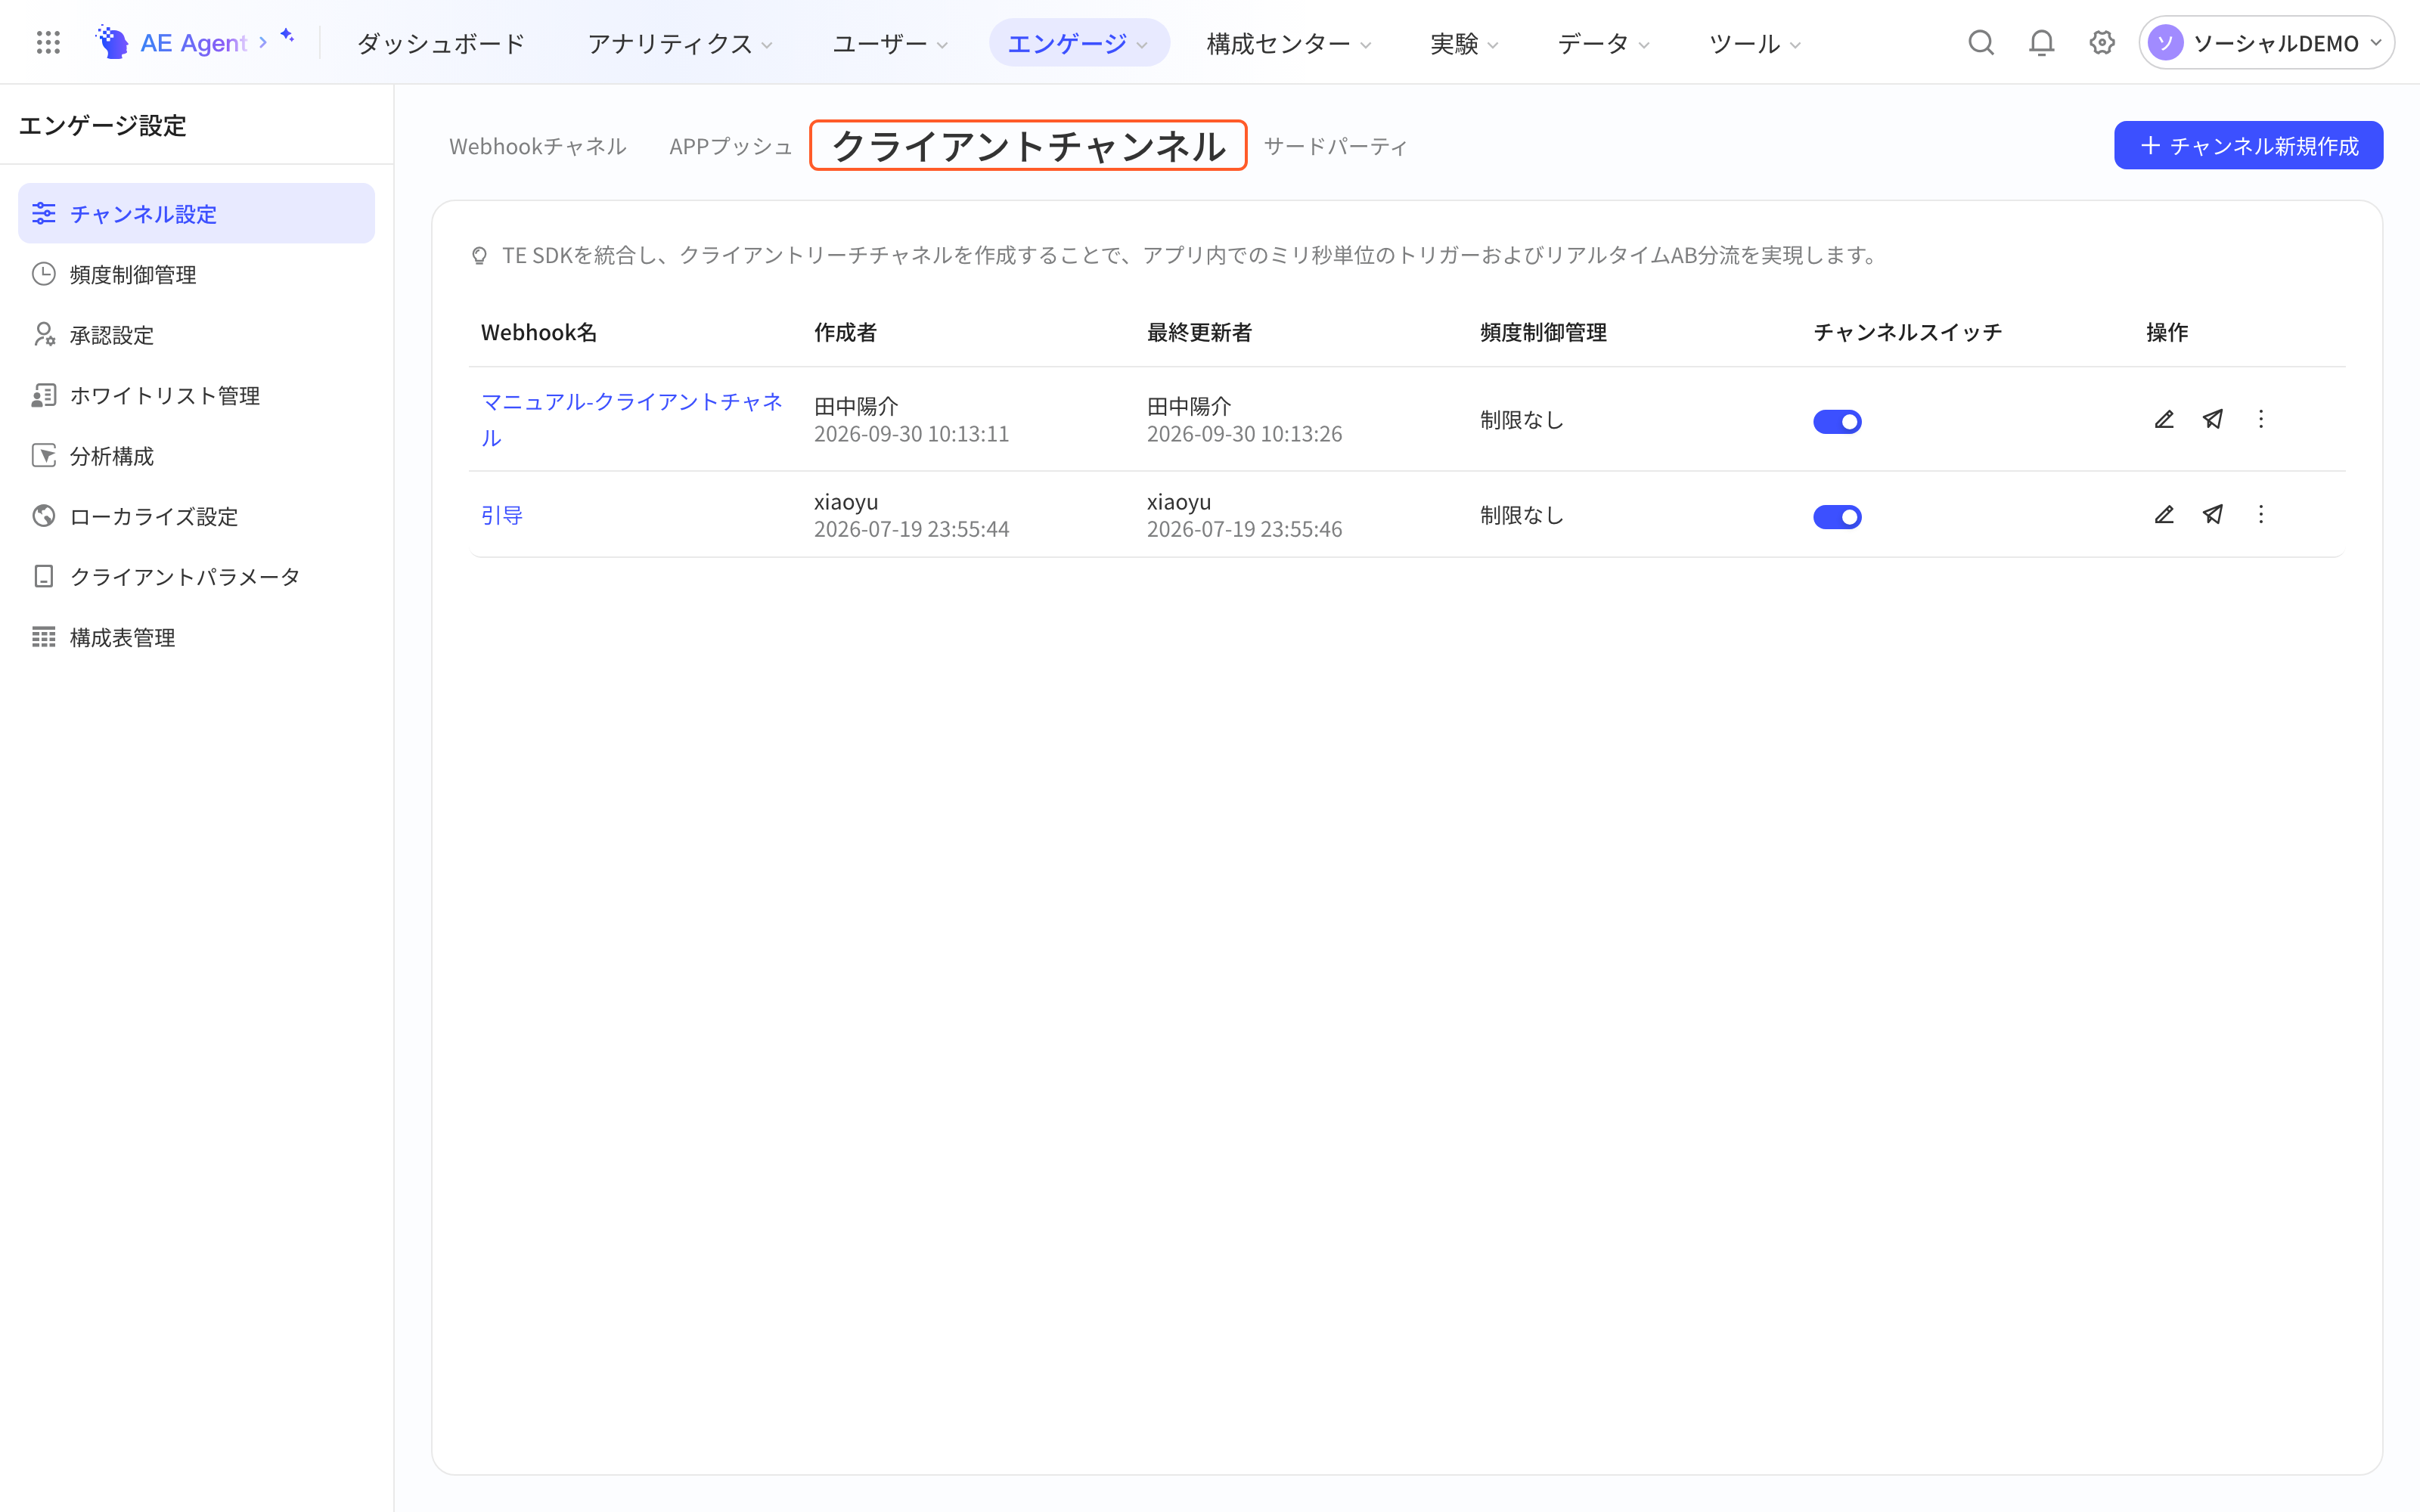2420x1512 pixels.
Task: Click the ホワイトリスト管理 icon in sidebar
Action: 43,395
